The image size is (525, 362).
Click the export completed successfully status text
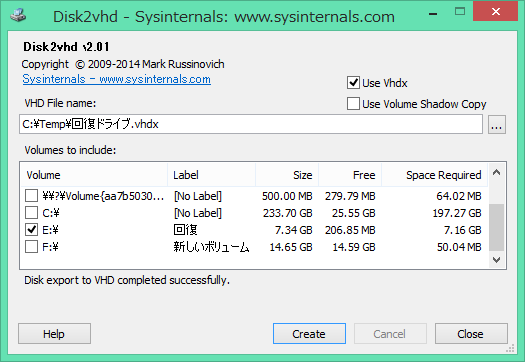point(127,280)
